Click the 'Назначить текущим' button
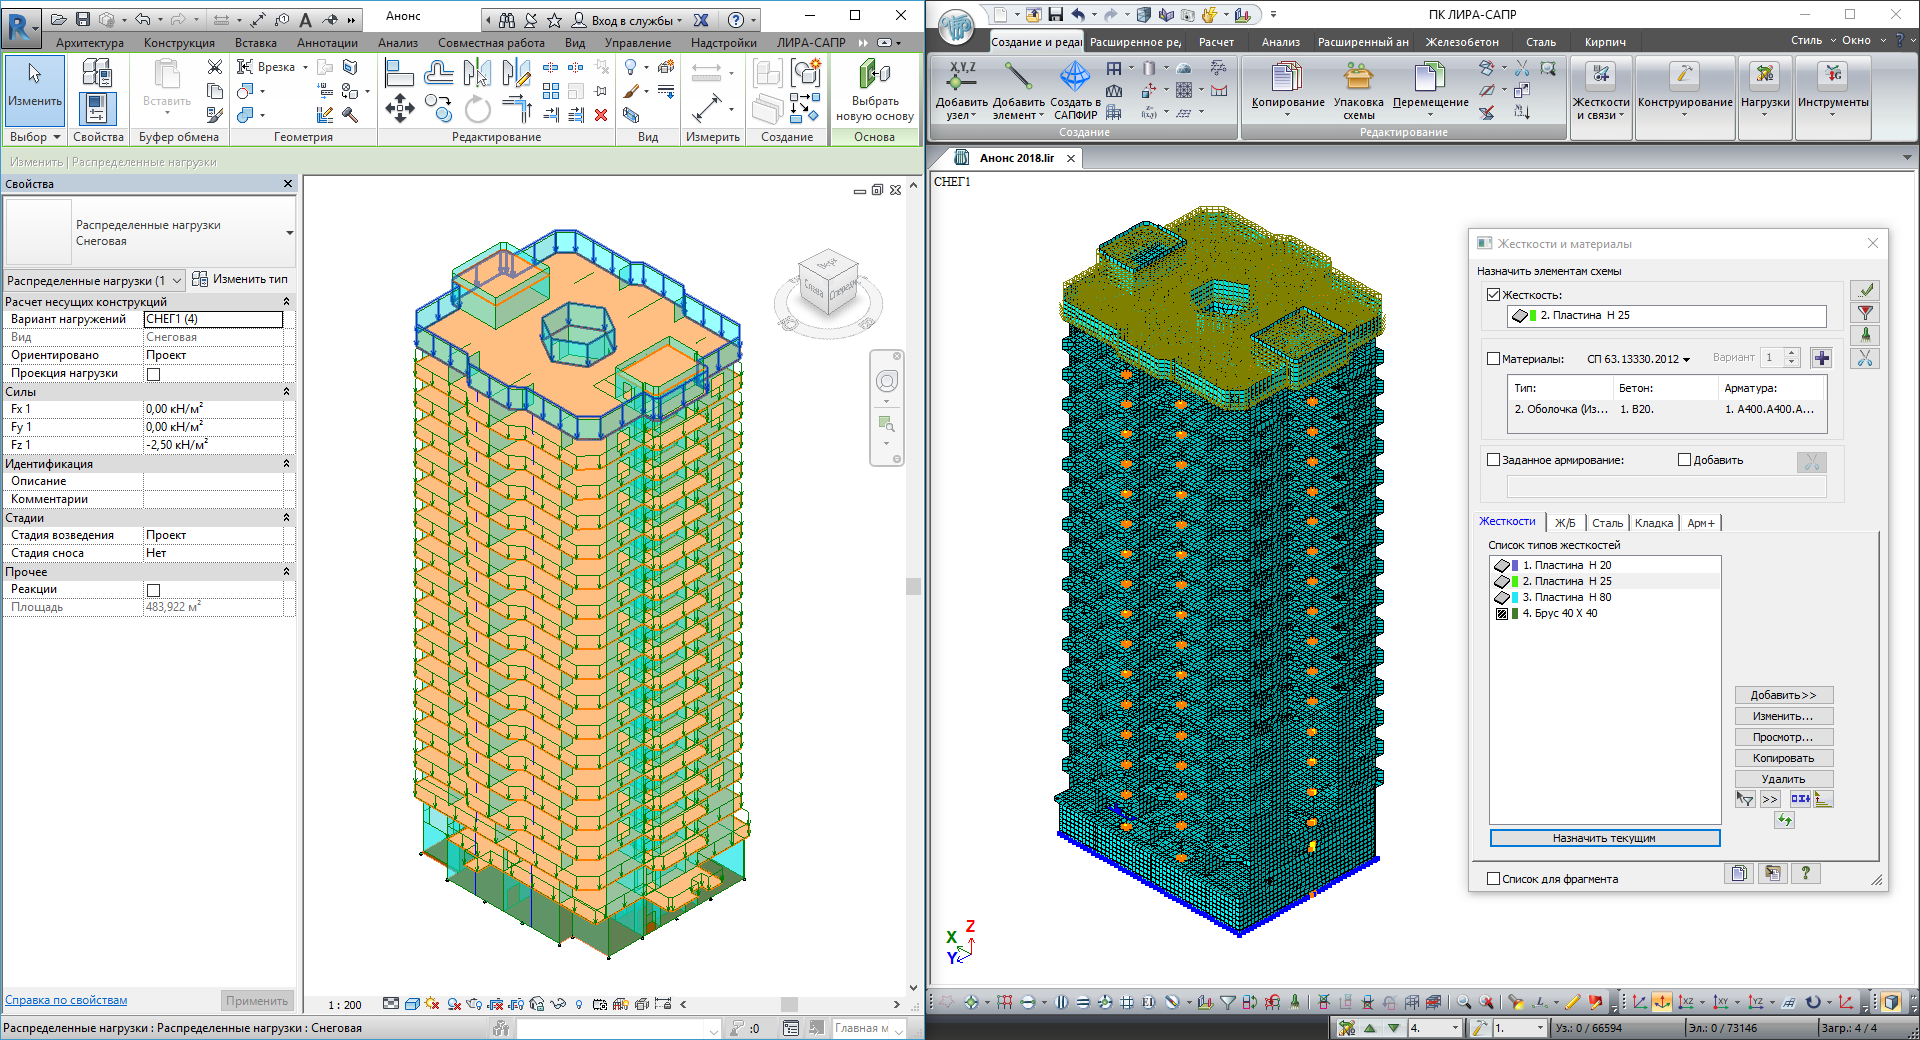 (1604, 838)
